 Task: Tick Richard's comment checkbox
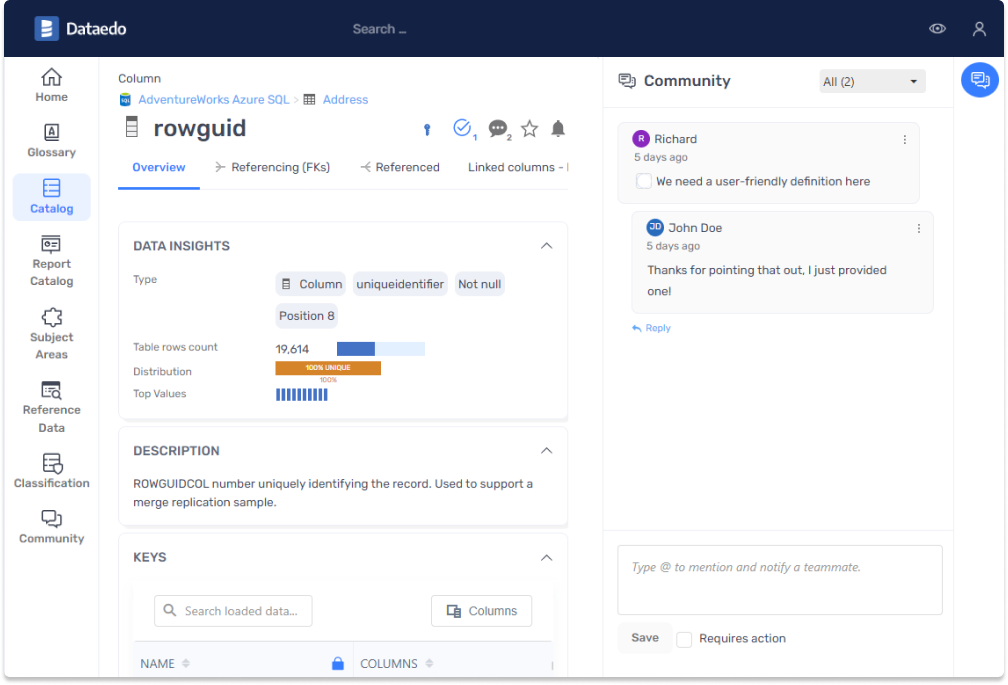tap(643, 181)
